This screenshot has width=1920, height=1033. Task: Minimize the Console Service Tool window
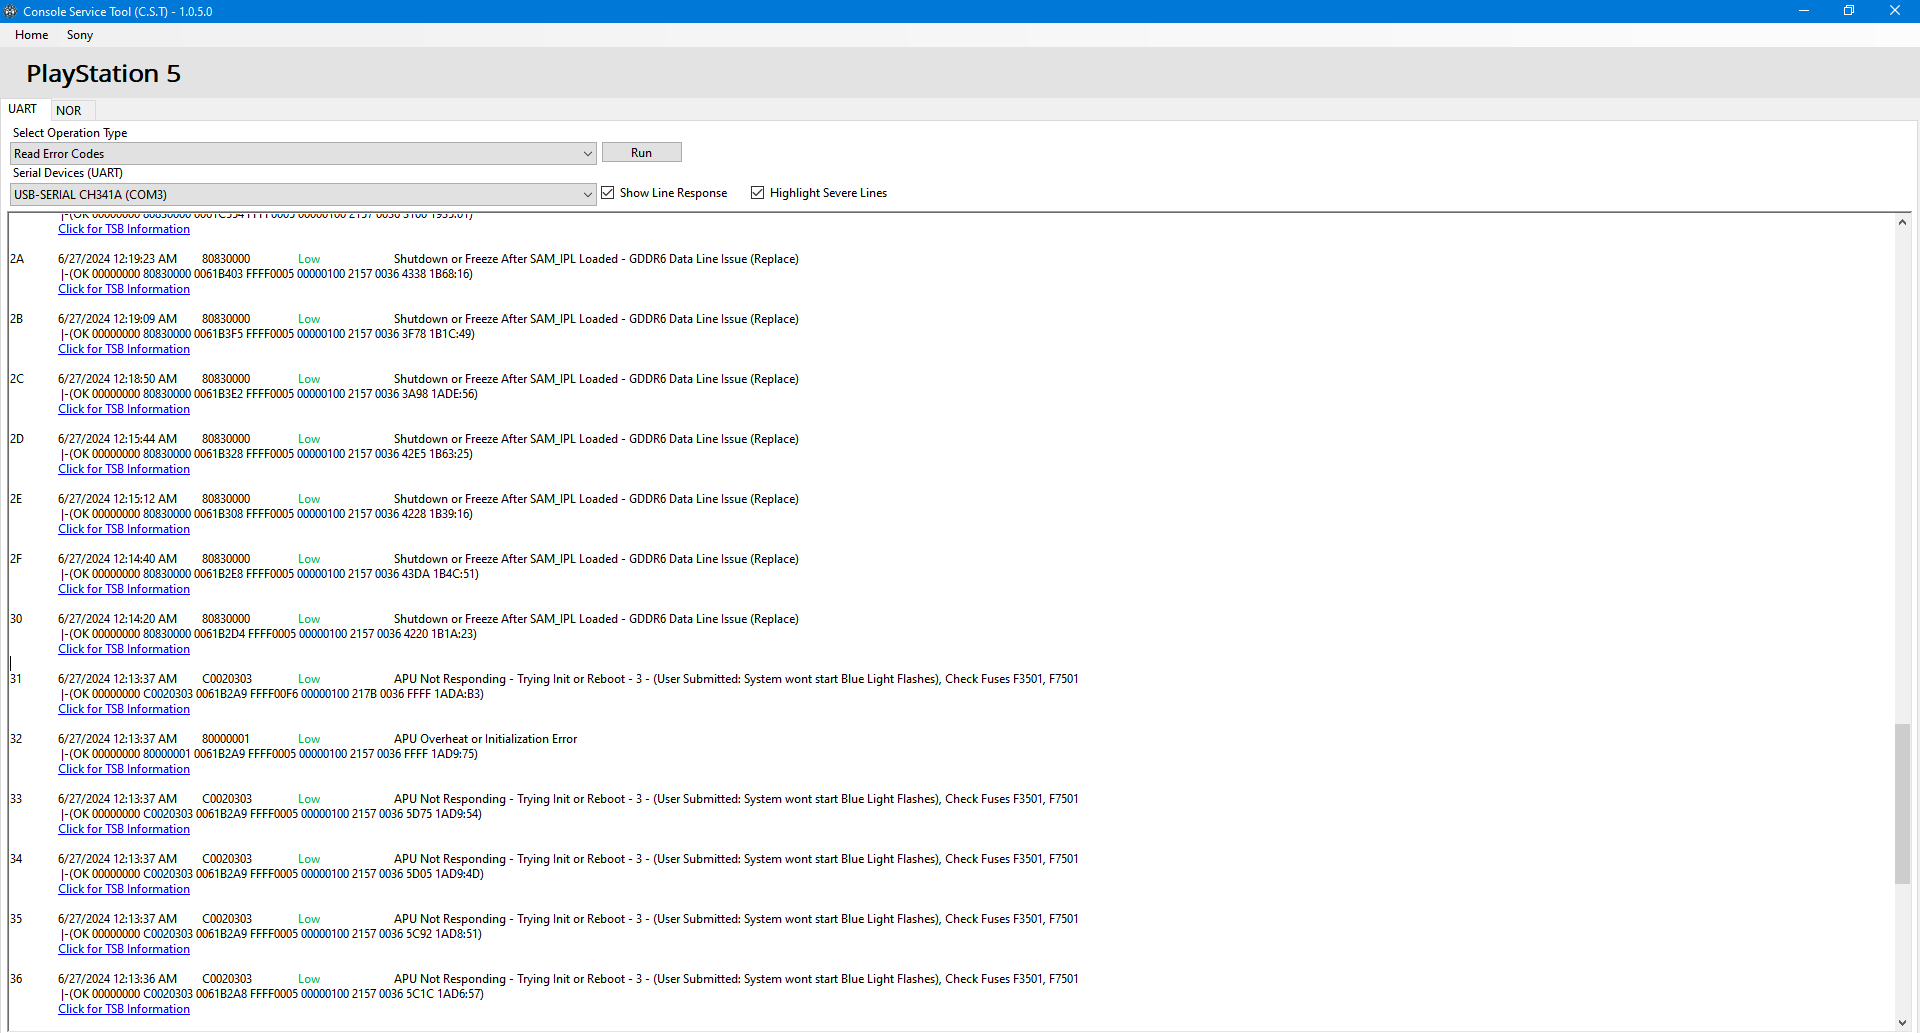(x=1804, y=11)
